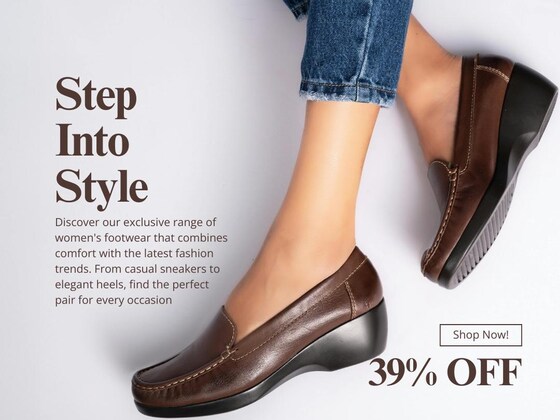Click the "pair for every occasion" line
The image size is (560, 420).
coord(113,300)
